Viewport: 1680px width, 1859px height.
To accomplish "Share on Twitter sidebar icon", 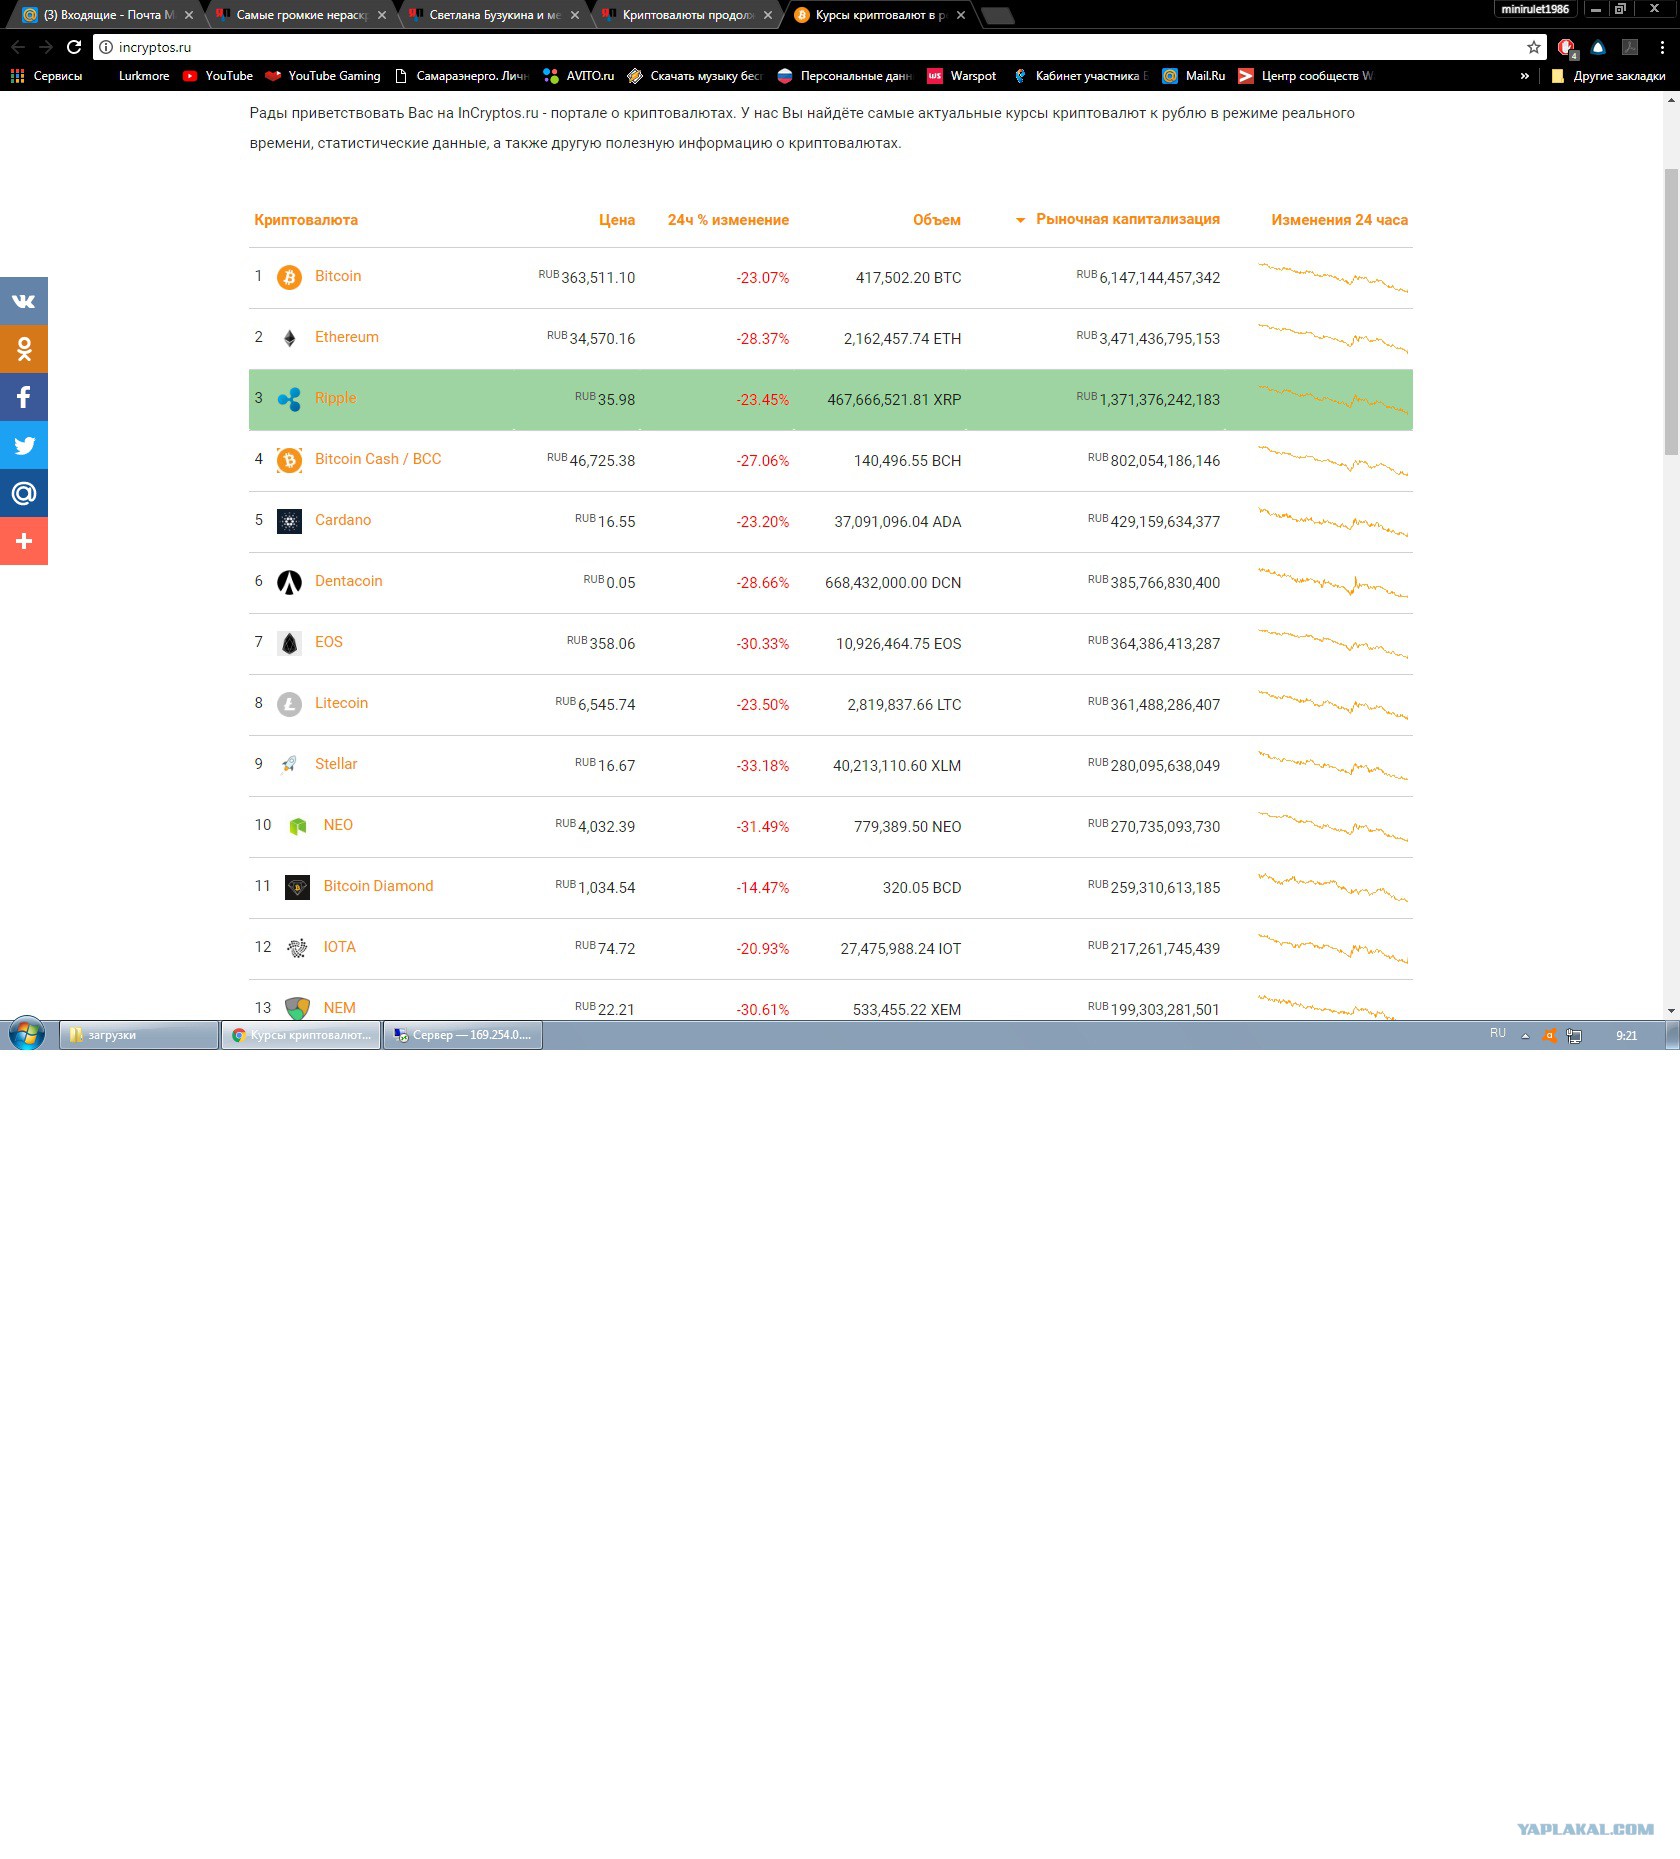I will pyautogui.click(x=24, y=445).
